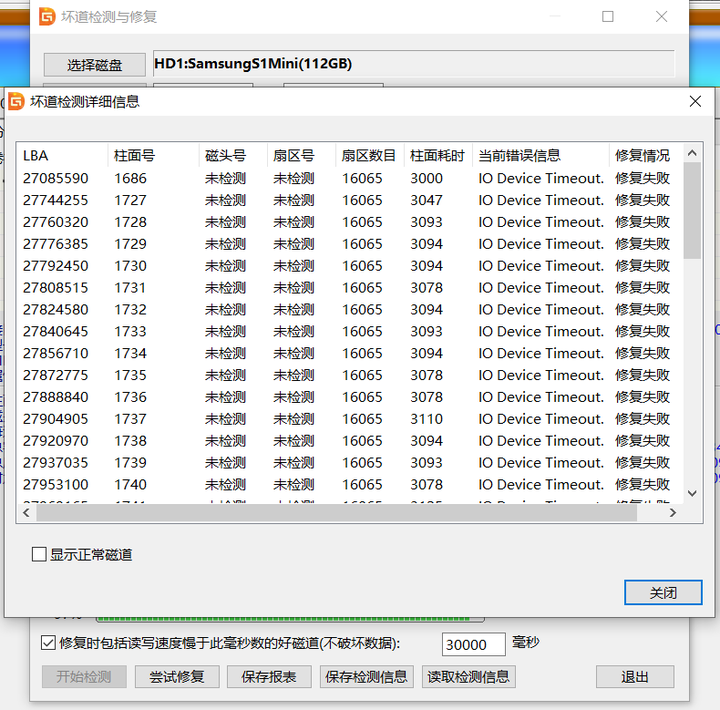This screenshot has height=710, width=720.
Task: Click the 关闭 button
Action: [663, 592]
